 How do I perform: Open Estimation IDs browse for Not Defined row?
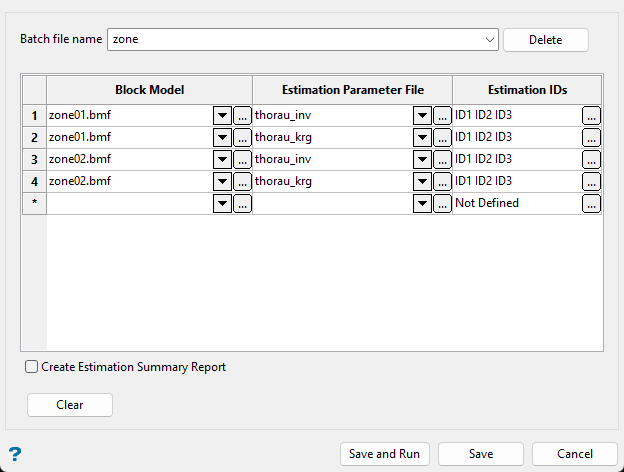tap(591, 203)
